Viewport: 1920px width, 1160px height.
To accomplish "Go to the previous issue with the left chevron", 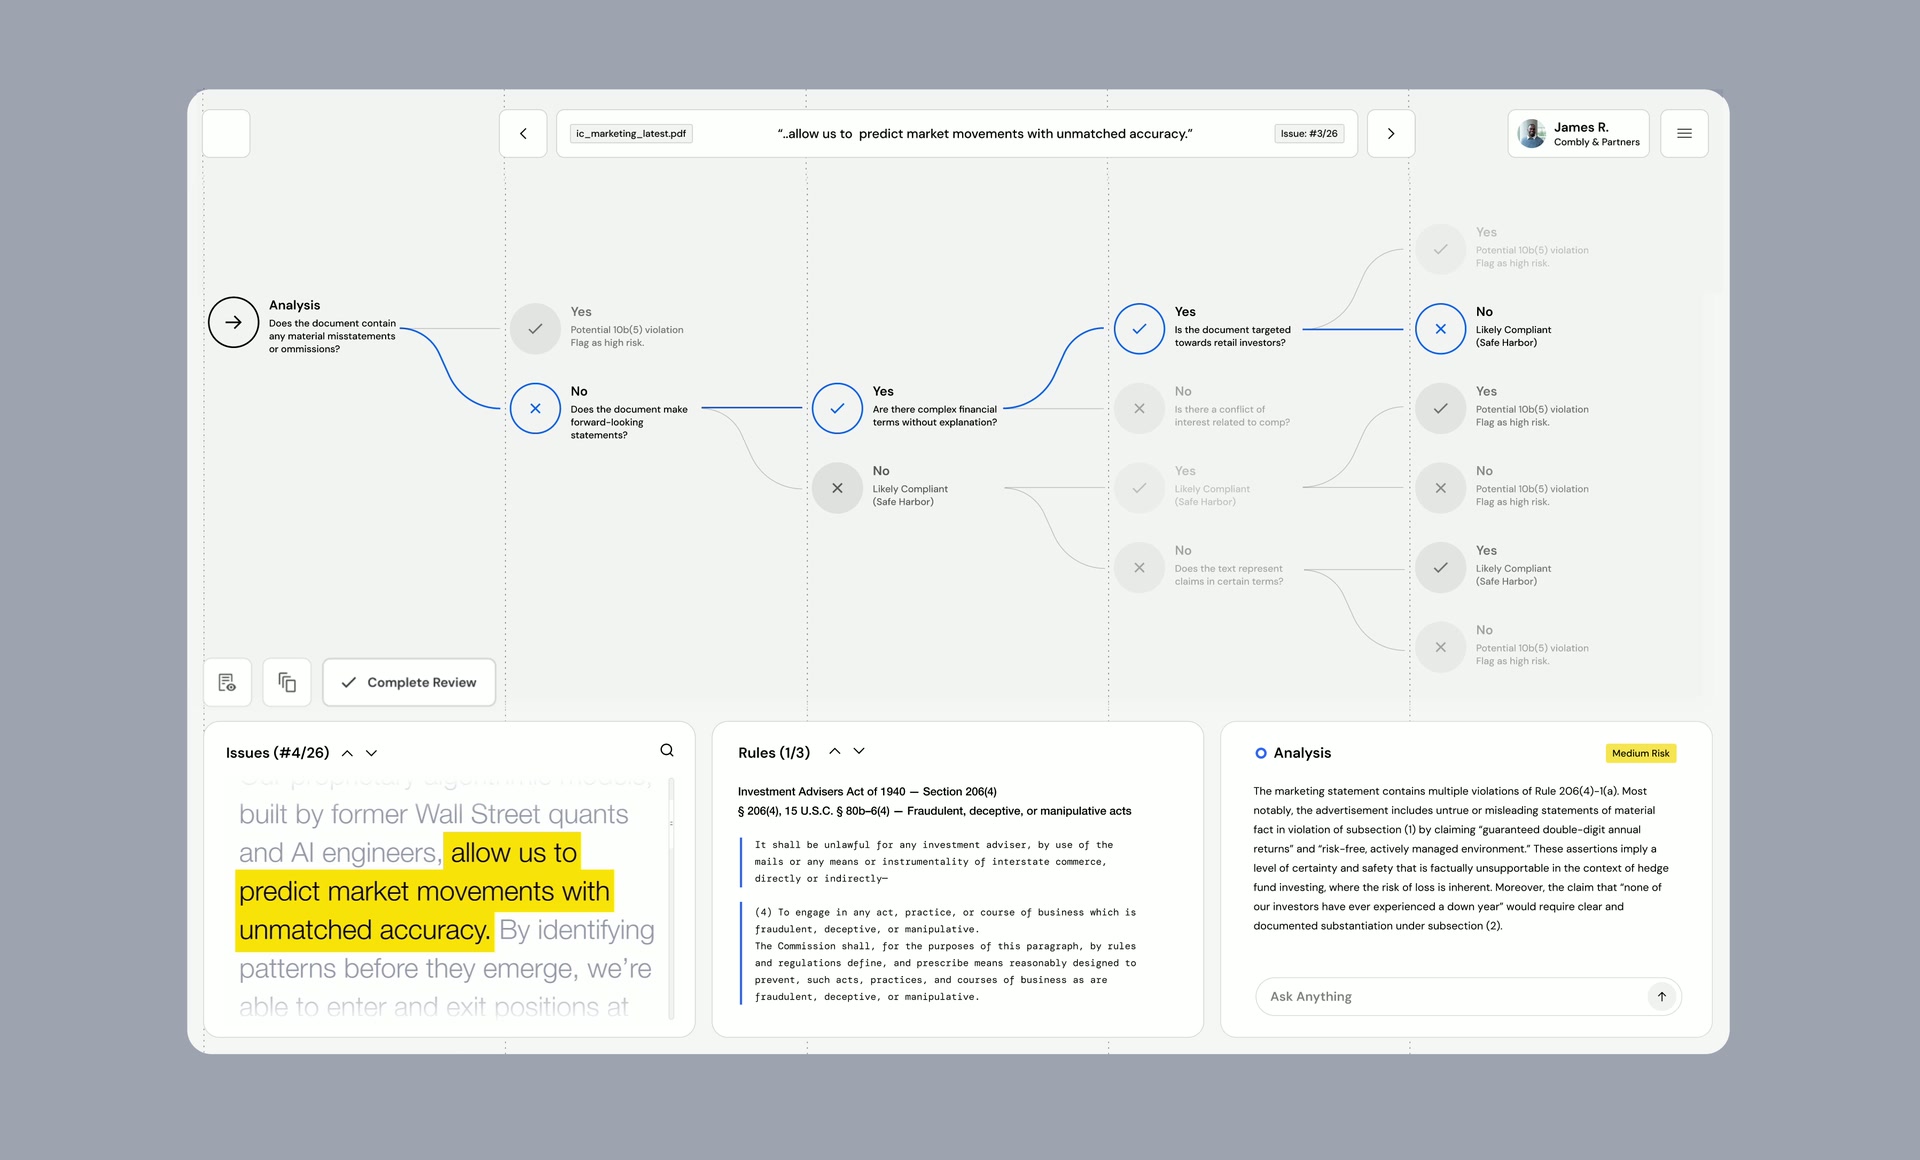I will point(523,133).
